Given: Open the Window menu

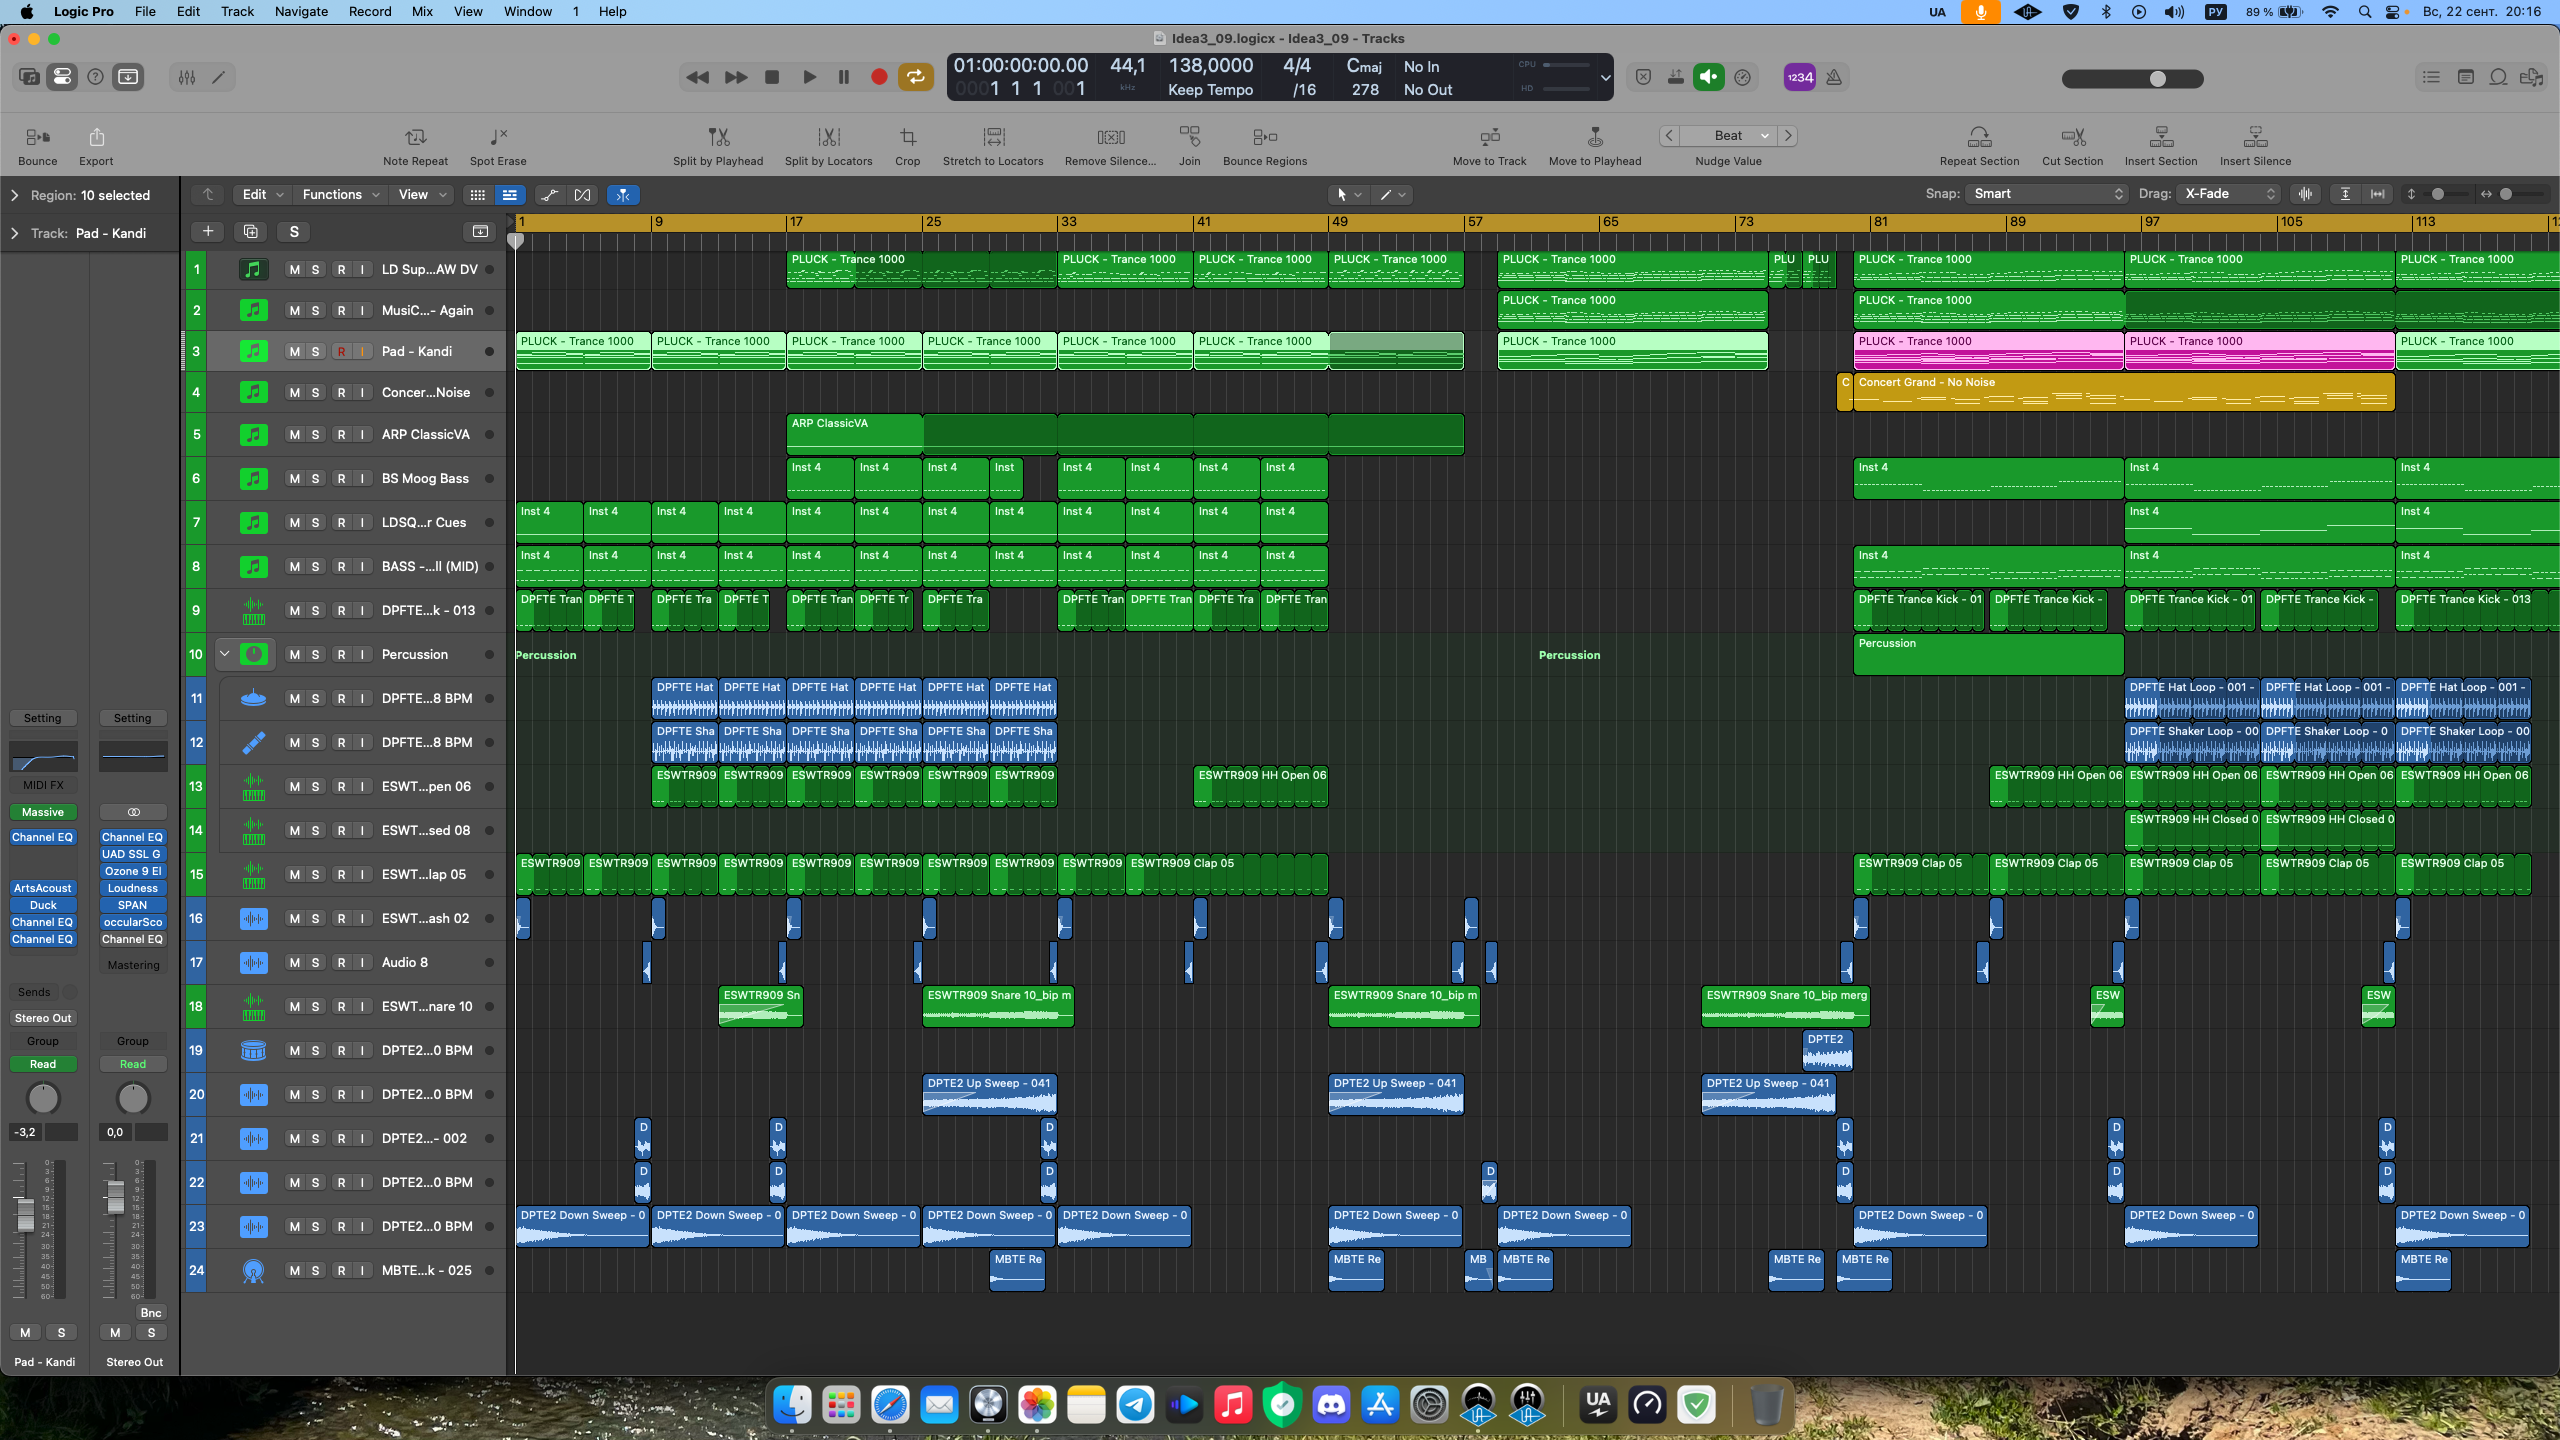Looking at the screenshot, I should click(528, 12).
